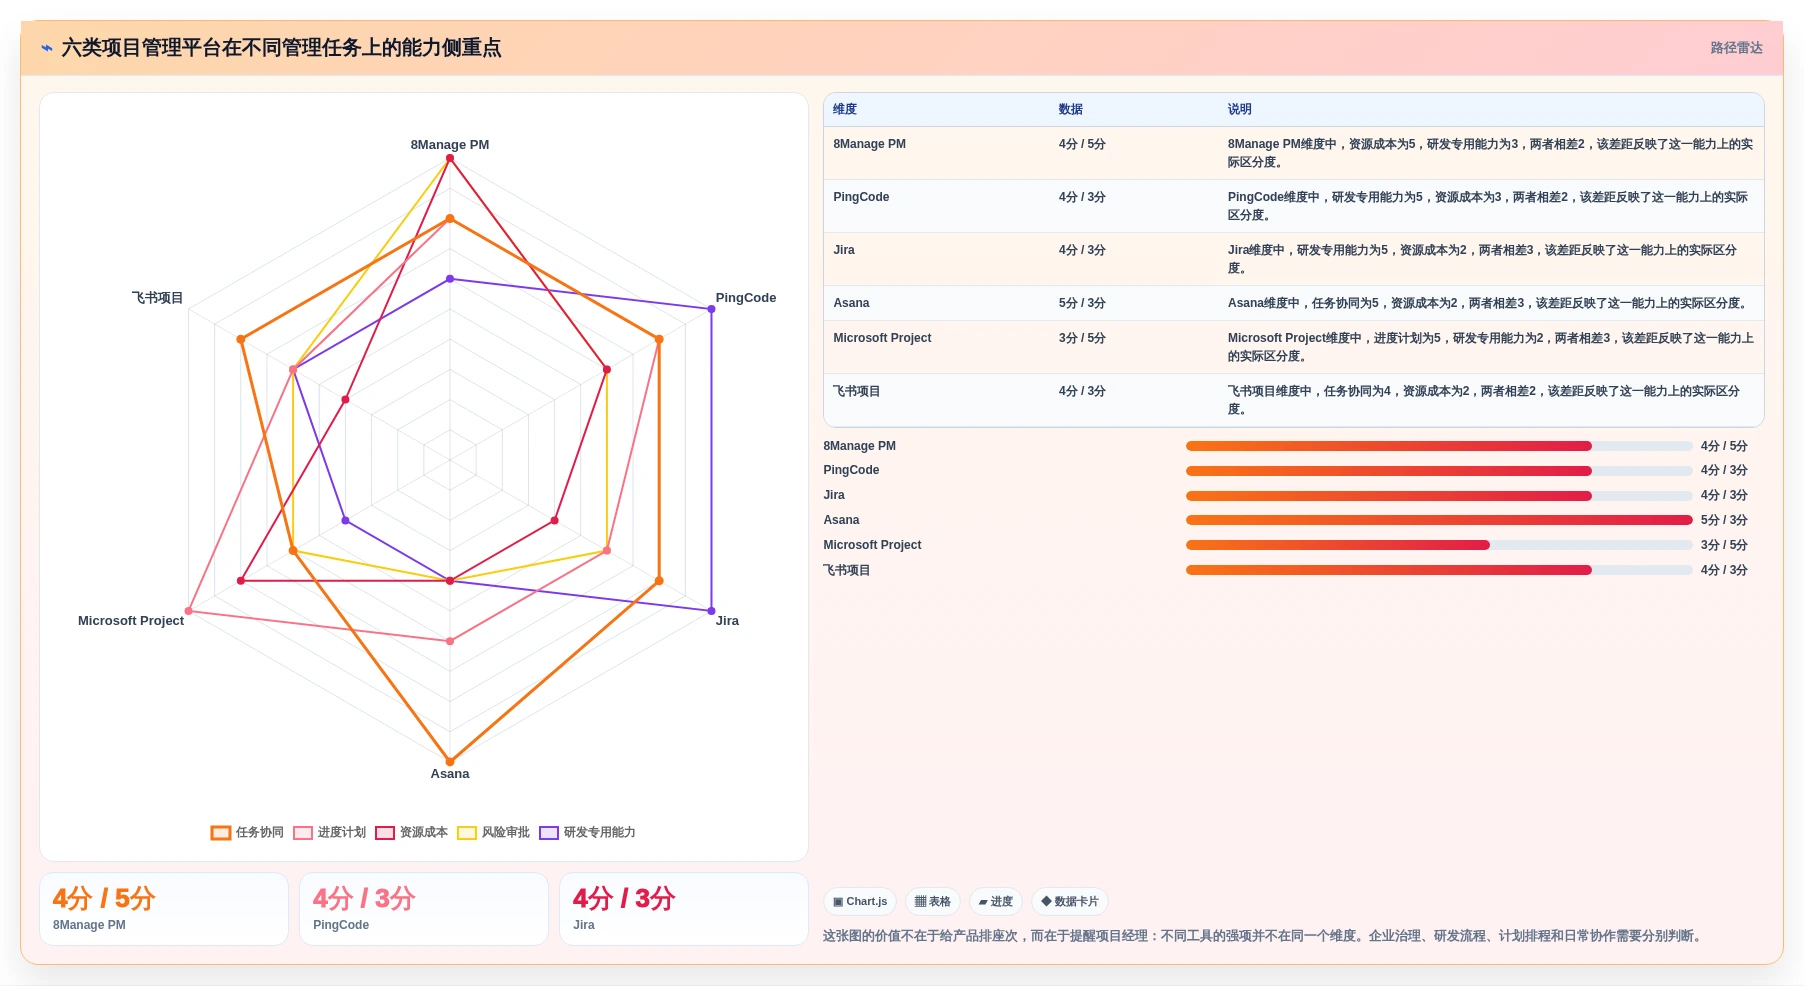Open the 8Manage PM summary card

click(x=164, y=909)
